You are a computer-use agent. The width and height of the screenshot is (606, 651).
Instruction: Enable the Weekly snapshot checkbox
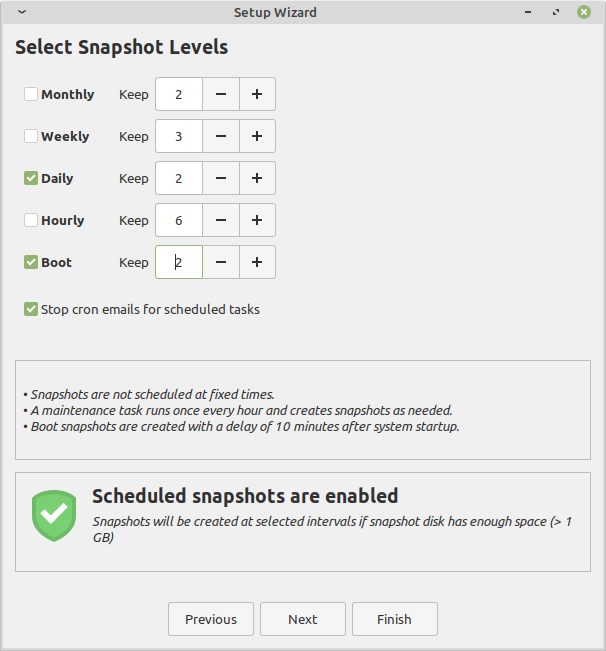(31, 136)
